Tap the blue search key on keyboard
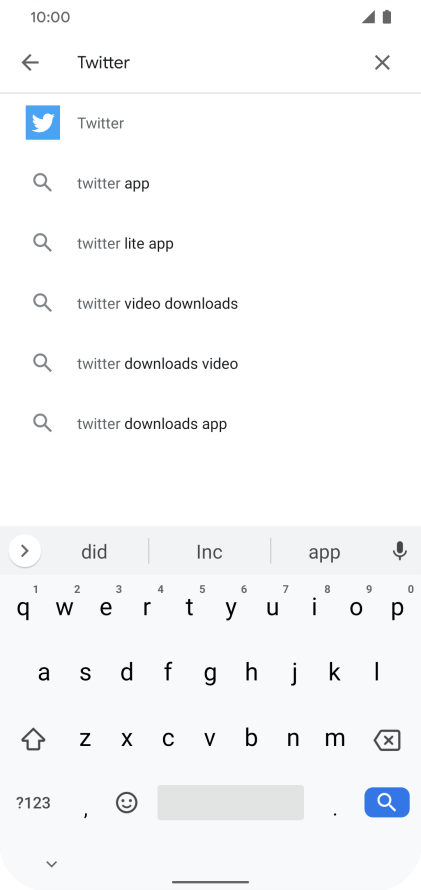 (x=387, y=802)
